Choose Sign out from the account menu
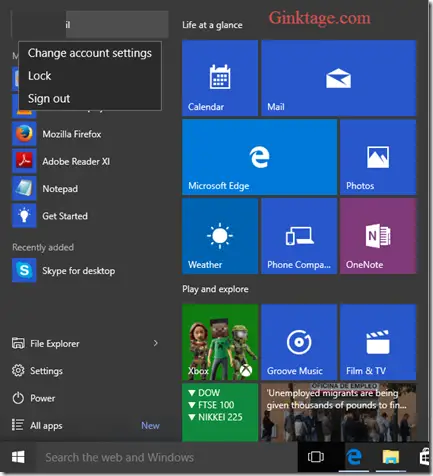Screen dimensions: 433x476 [90, 99]
